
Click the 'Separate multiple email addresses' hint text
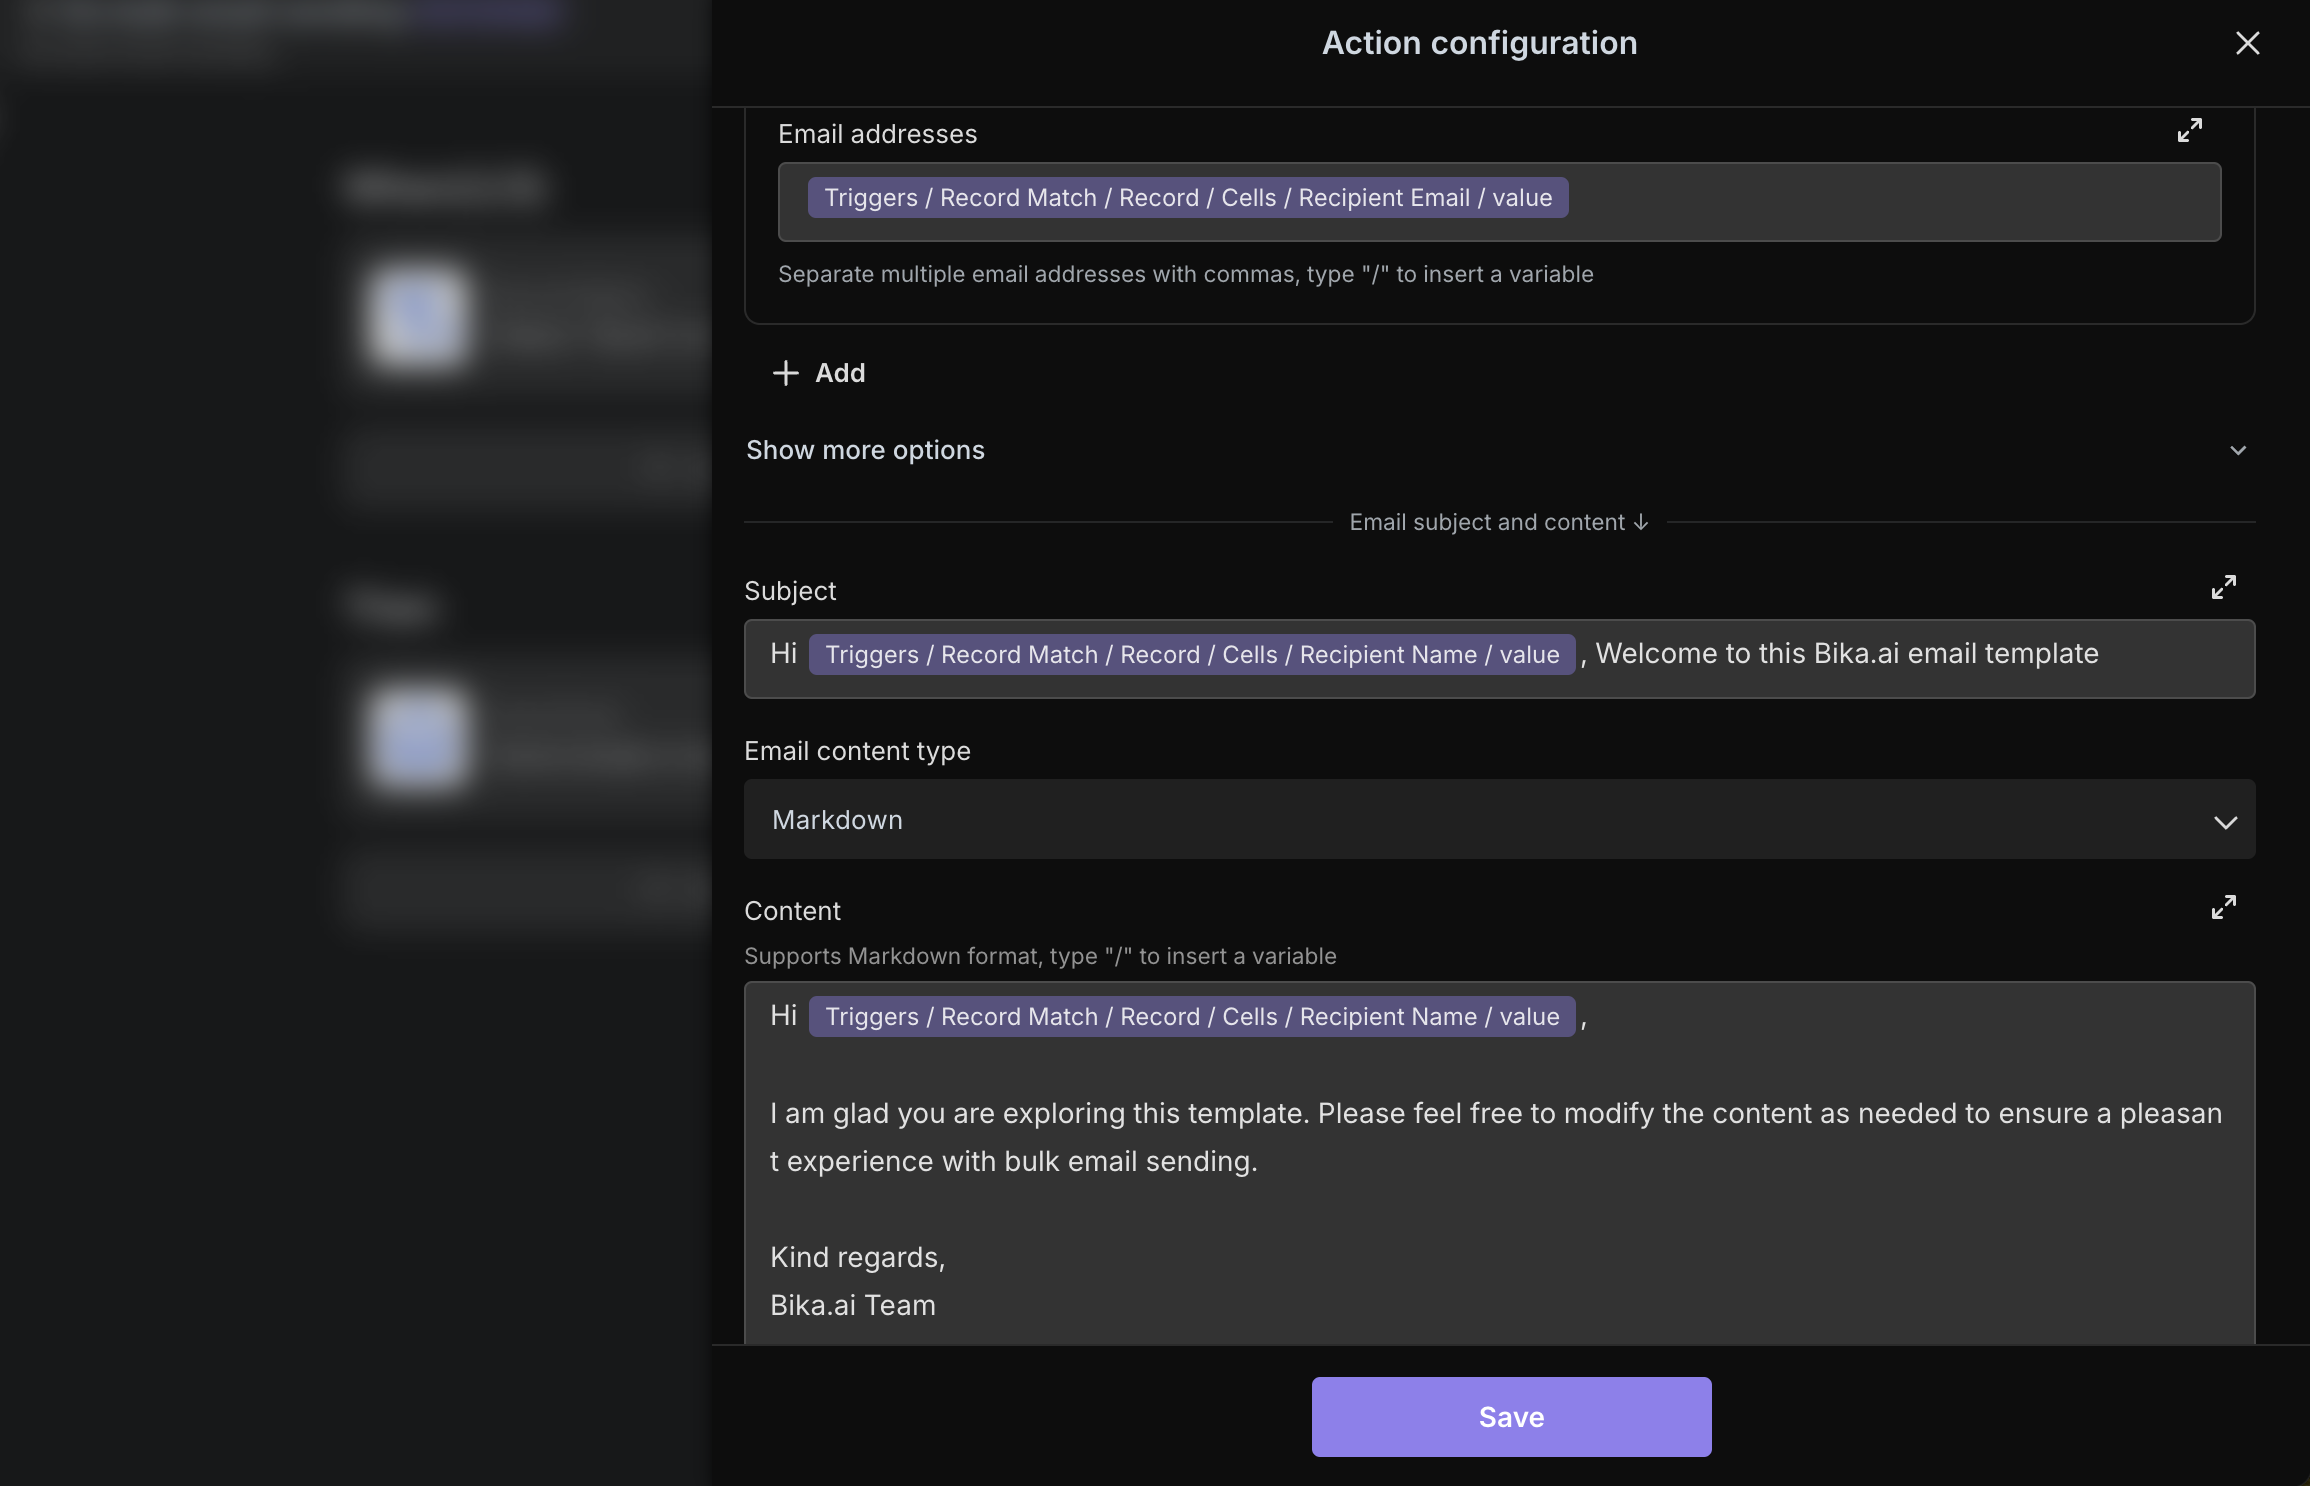[x=1185, y=274]
